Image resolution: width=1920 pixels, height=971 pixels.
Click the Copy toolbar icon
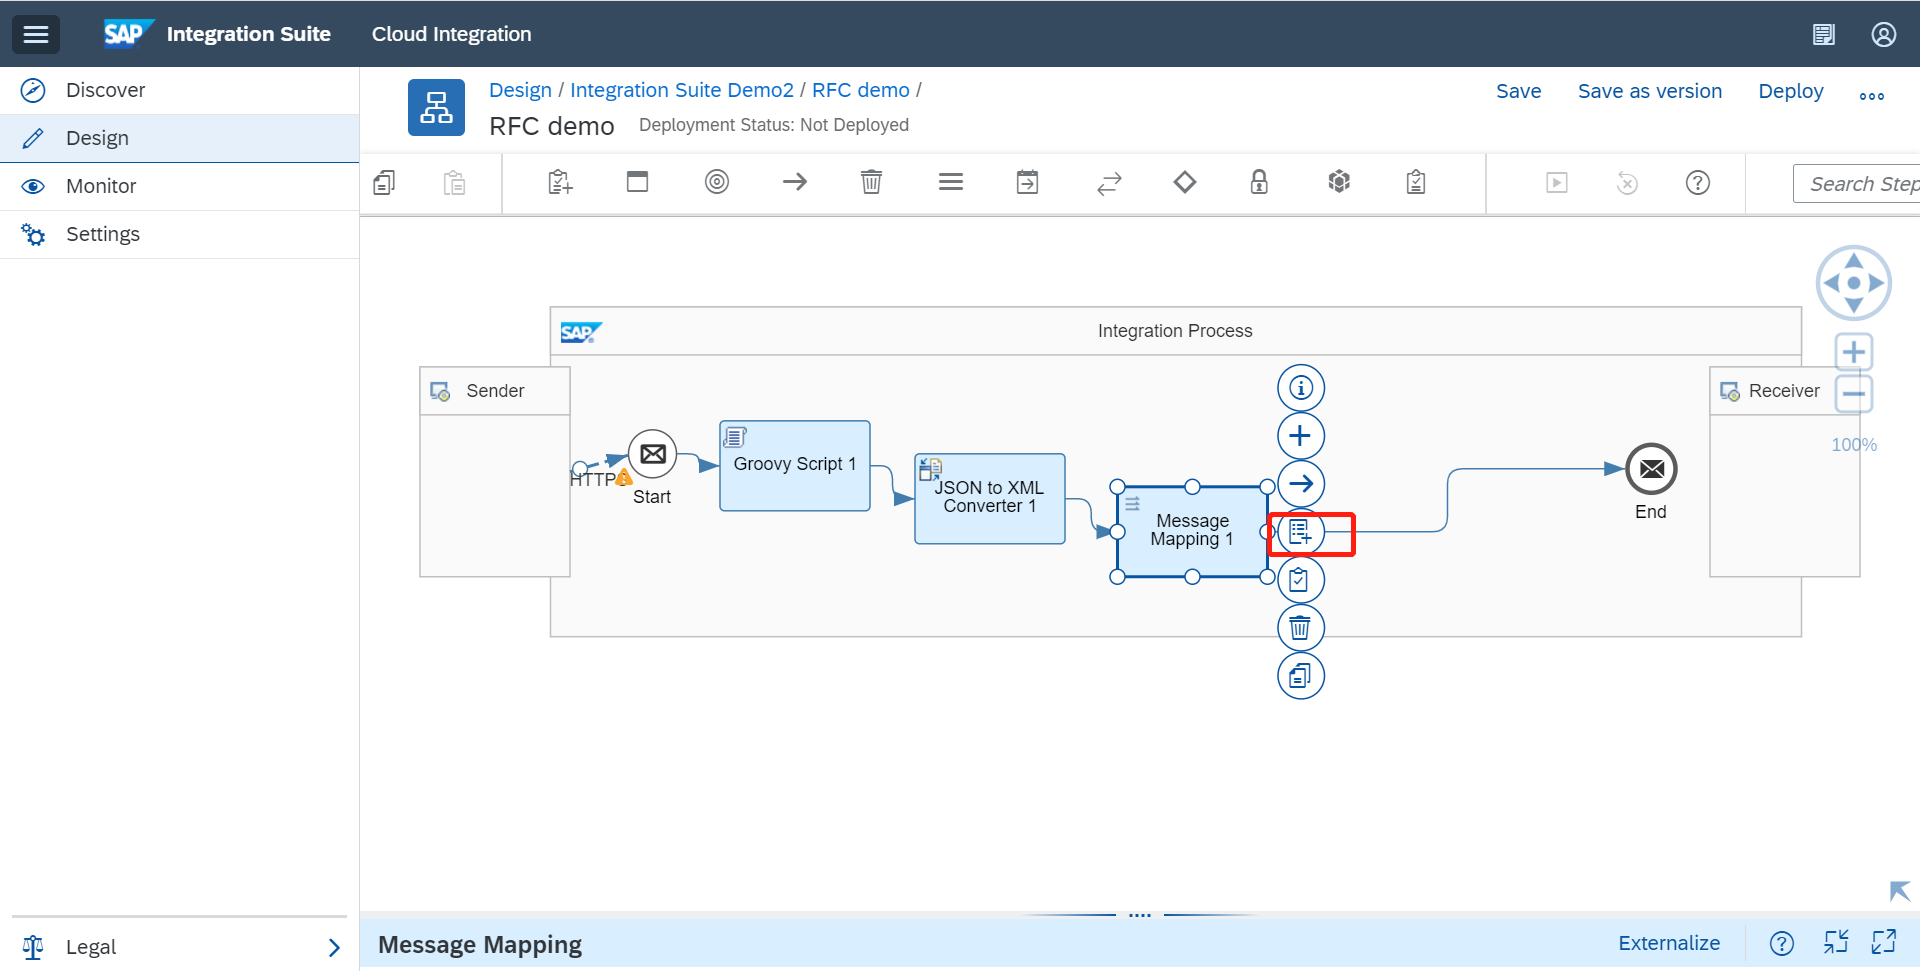click(x=384, y=183)
